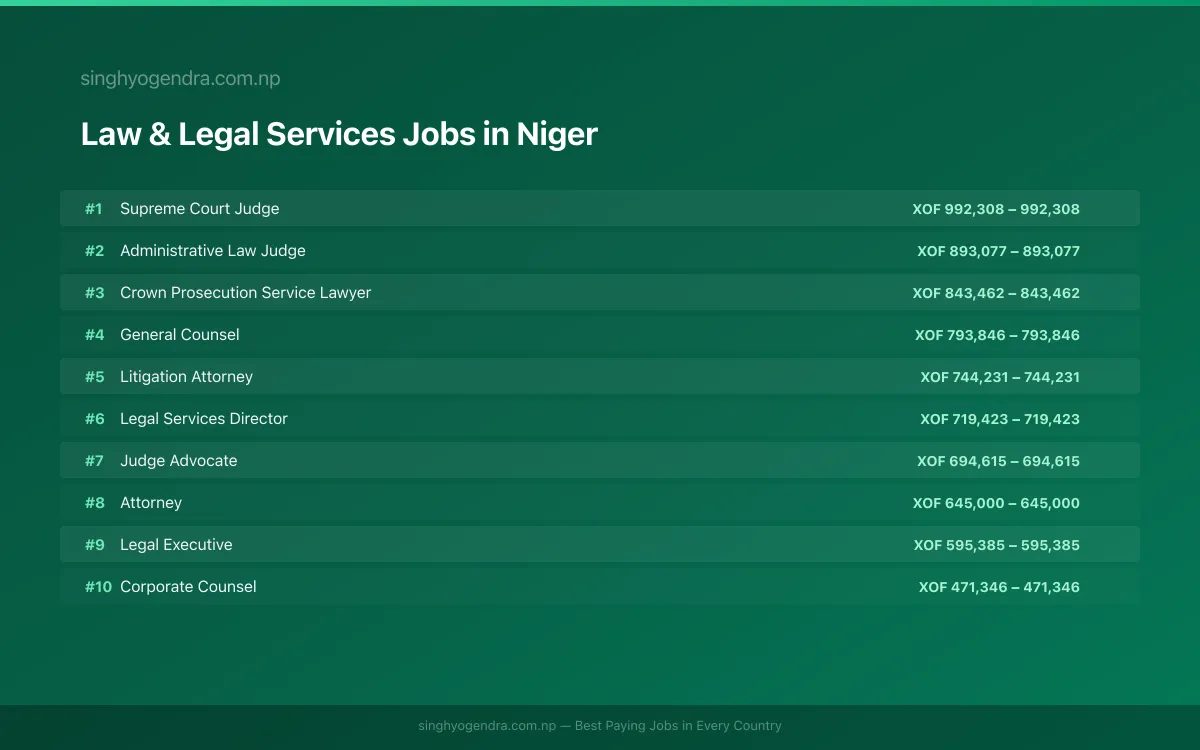The image size is (1200, 750).
Task: Click salary XOF 992,308 – 992,308
Action: pyautogui.click(x=996, y=209)
